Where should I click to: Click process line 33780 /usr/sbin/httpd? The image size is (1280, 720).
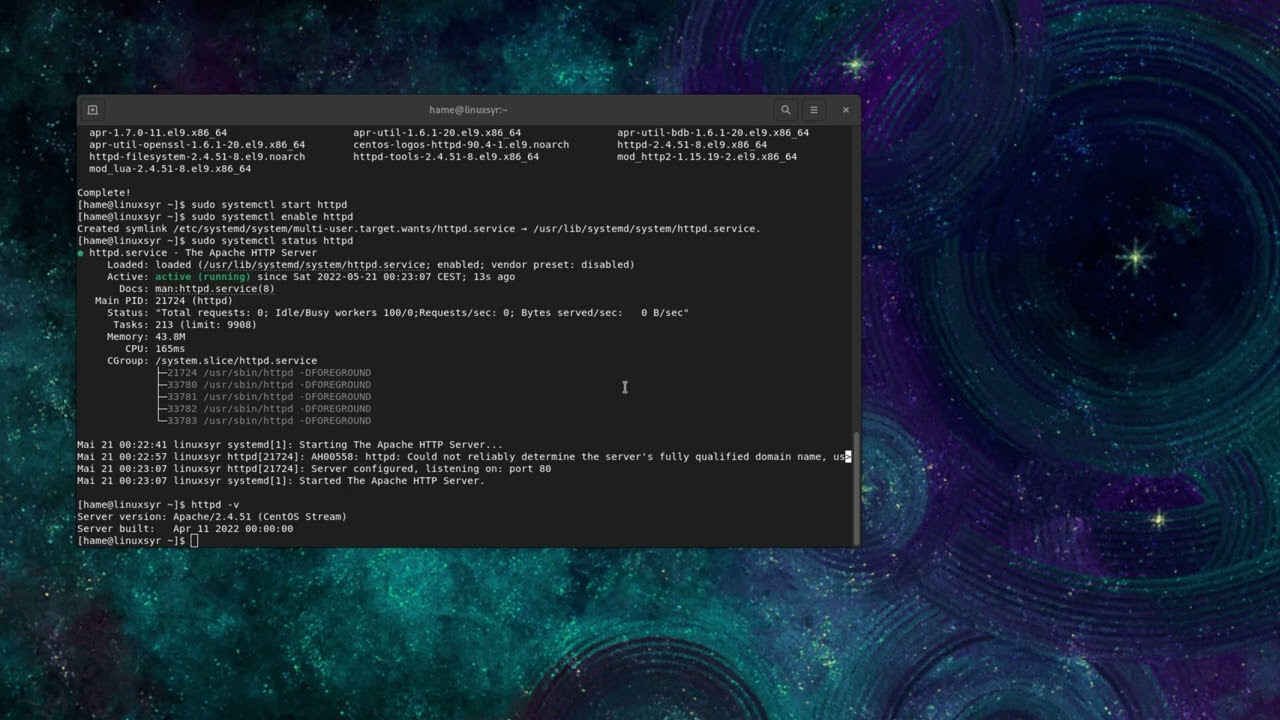(x=264, y=385)
